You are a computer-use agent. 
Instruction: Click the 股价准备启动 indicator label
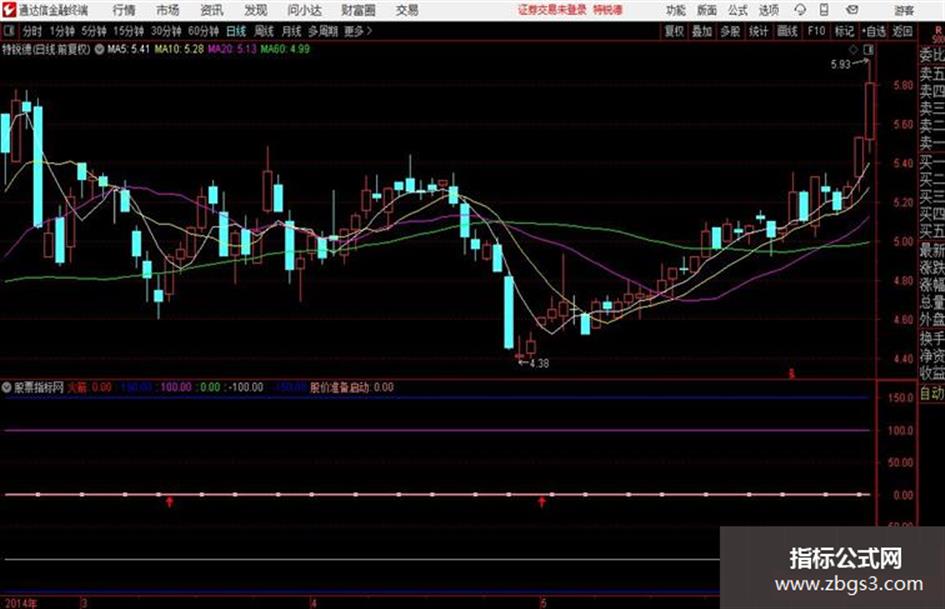[x=339, y=387]
